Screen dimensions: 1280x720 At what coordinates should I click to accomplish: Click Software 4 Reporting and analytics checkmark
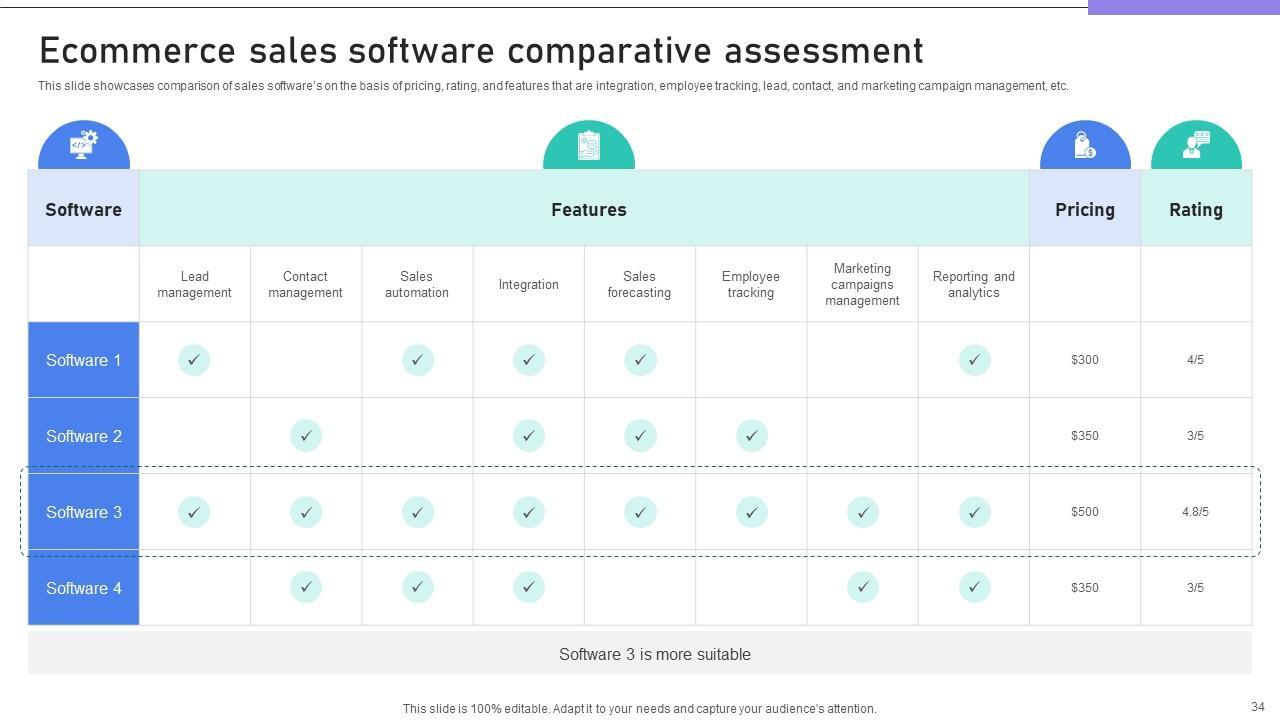pos(975,588)
